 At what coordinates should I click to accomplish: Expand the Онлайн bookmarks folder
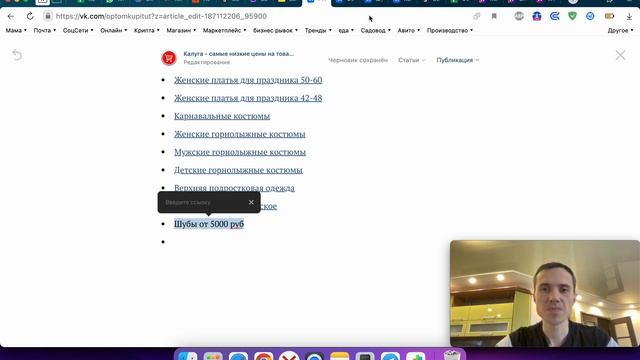[x=113, y=30]
